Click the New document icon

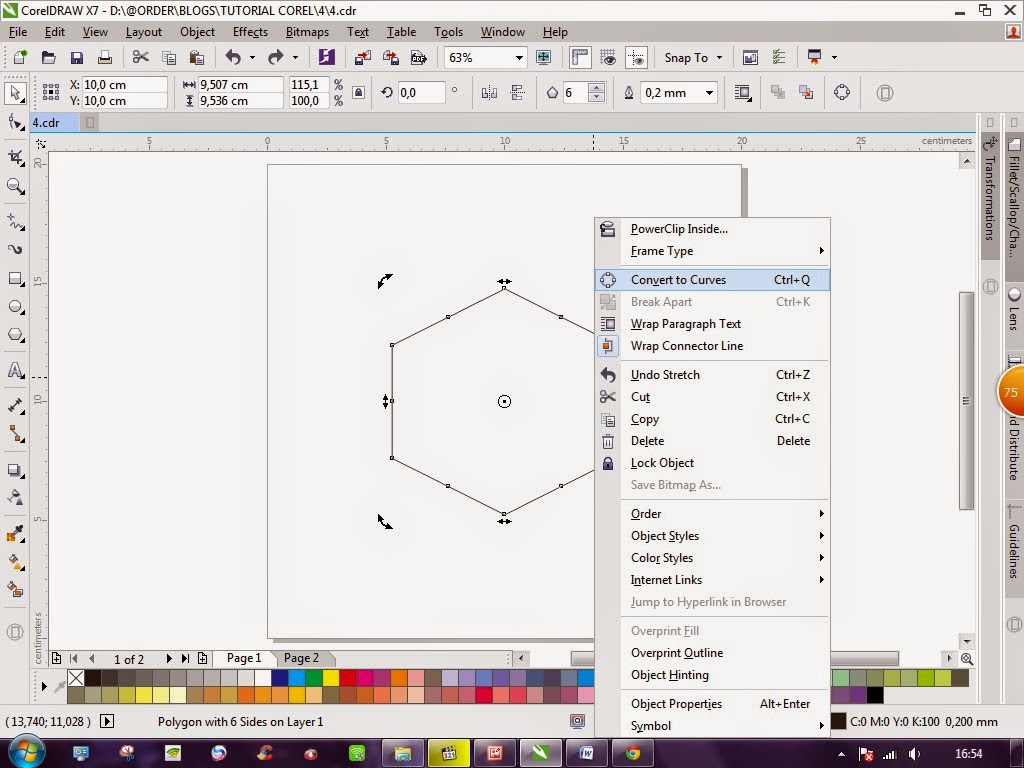tap(20, 57)
